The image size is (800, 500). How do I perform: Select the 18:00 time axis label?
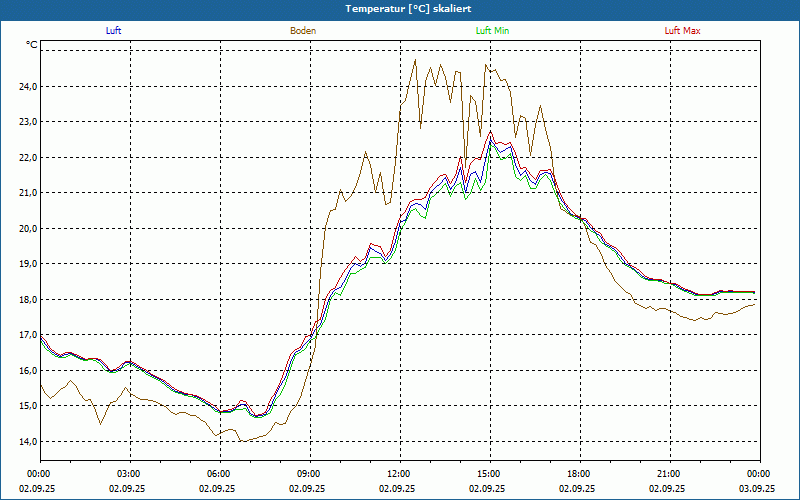coord(579,474)
